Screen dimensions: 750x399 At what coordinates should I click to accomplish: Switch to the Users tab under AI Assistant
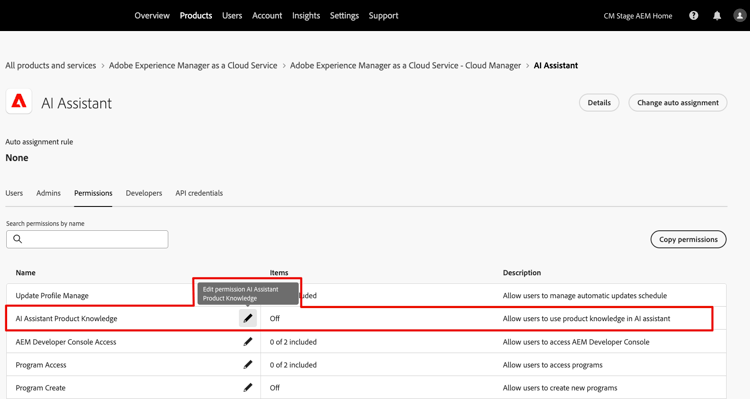click(x=14, y=193)
